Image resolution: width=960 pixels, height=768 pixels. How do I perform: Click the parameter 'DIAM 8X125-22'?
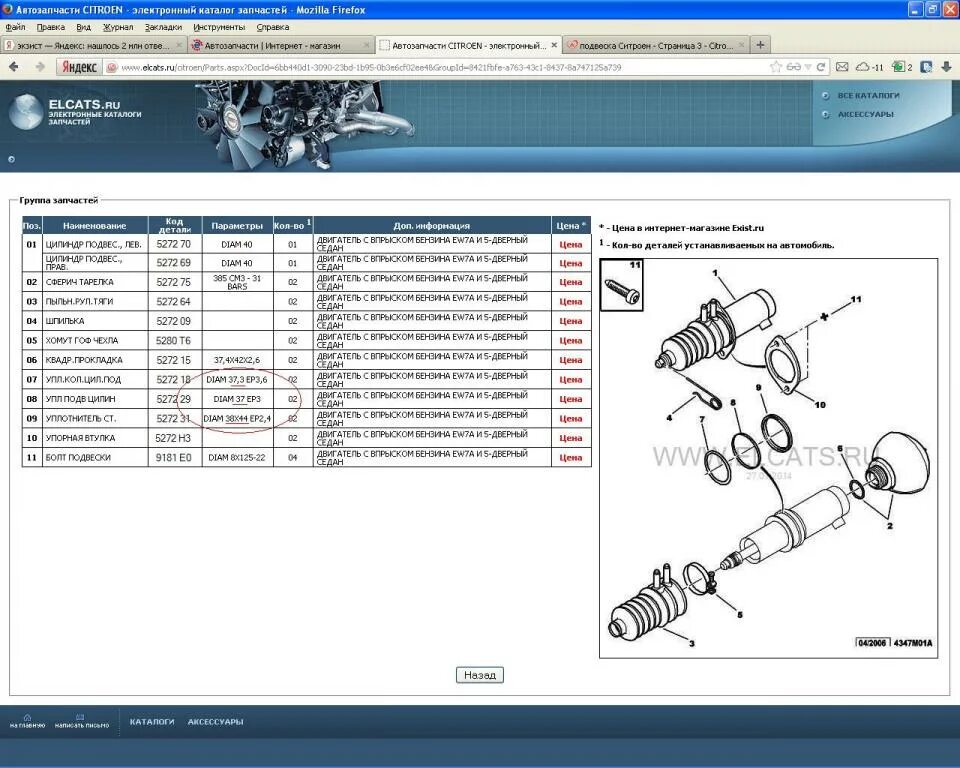coord(236,457)
